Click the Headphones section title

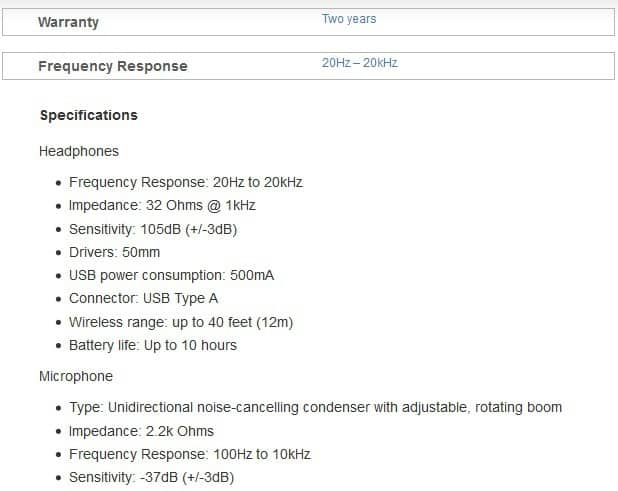point(78,151)
